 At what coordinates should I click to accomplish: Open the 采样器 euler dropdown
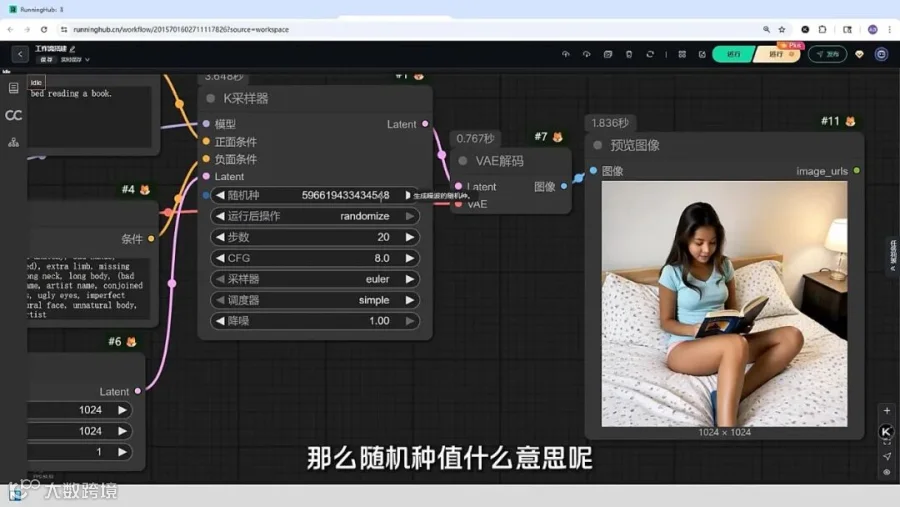(x=315, y=279)
